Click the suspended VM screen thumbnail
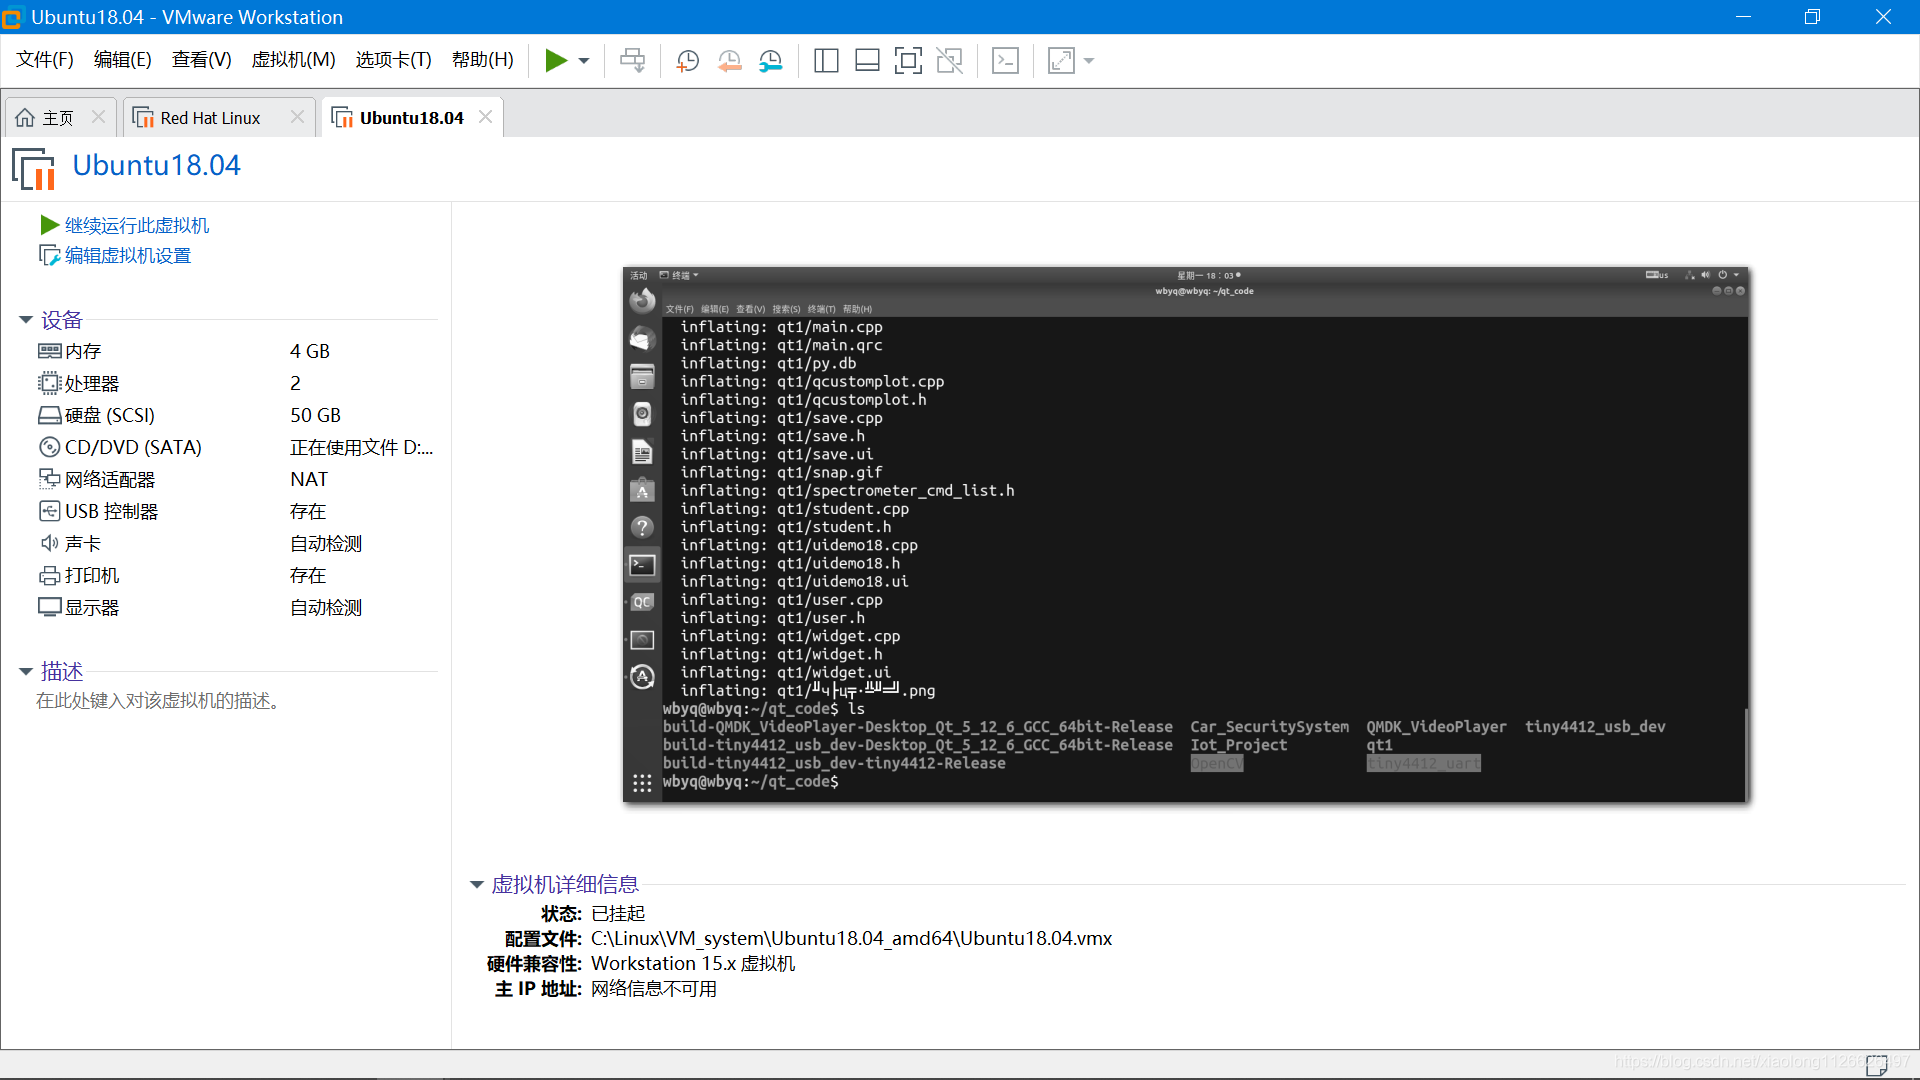This screenshot has height=1080, width=1920. coord(1185,535)
